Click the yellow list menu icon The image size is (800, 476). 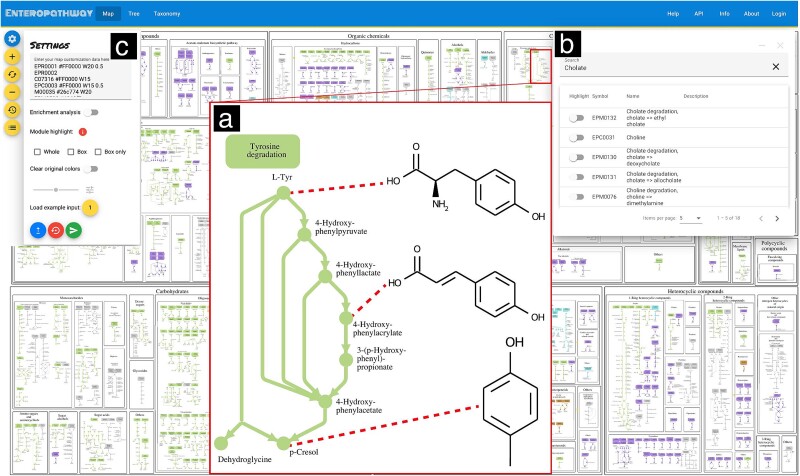12,128
